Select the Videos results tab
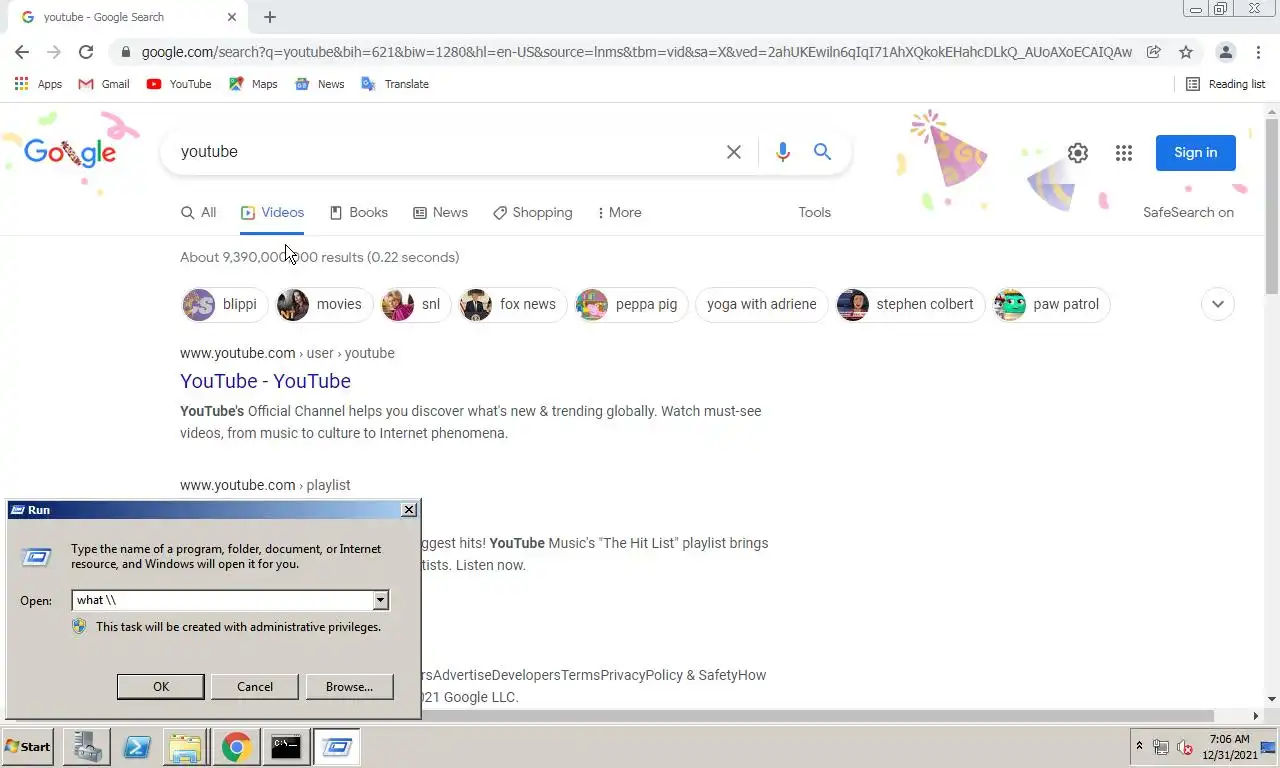Image resolution: width=1280 pixels, height=768 pixels. (x=272, y=212)
